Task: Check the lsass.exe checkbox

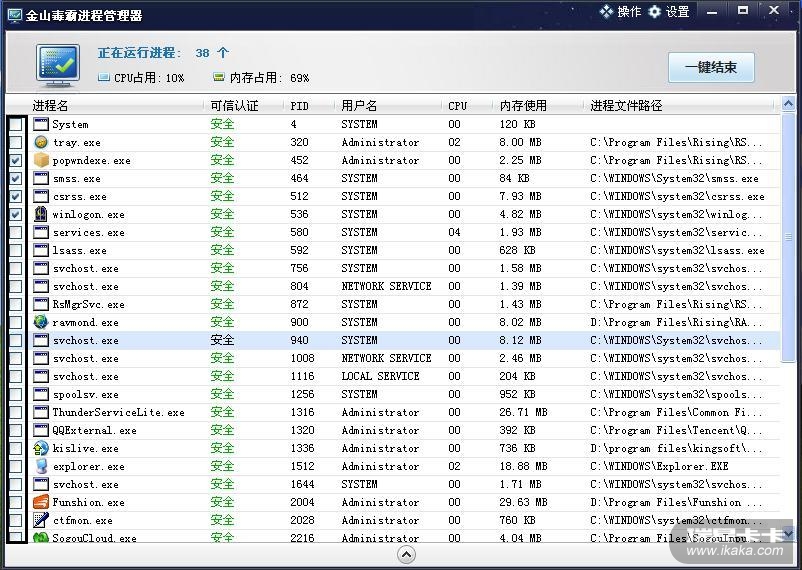Action: tap(16, 250)
